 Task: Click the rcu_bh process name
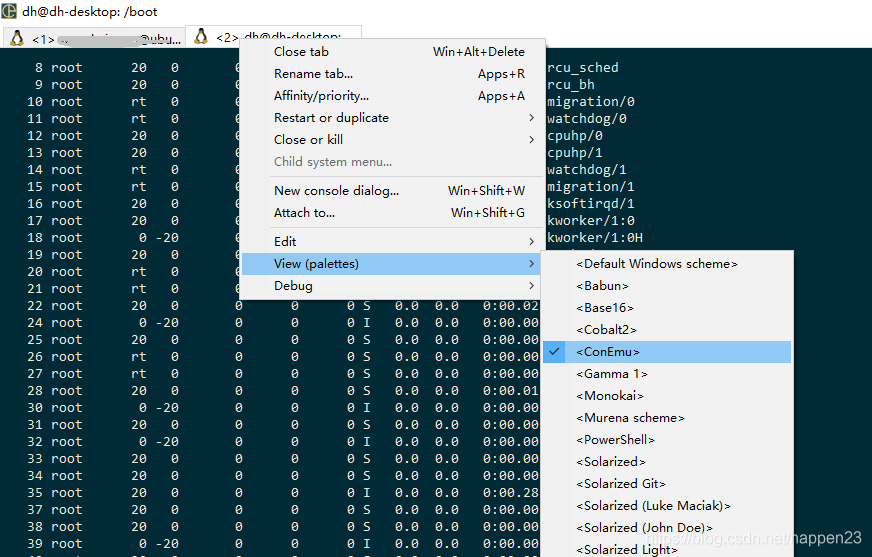571,85
